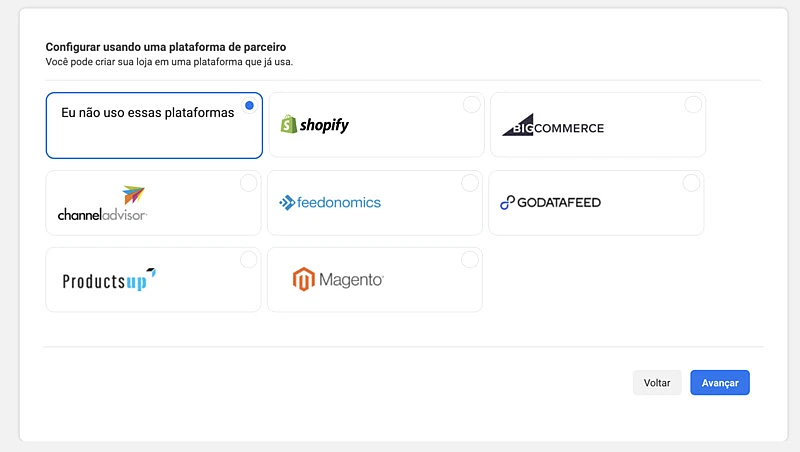Select the Feedonomics radio button

pyautogui.click(x=469, y=183)
